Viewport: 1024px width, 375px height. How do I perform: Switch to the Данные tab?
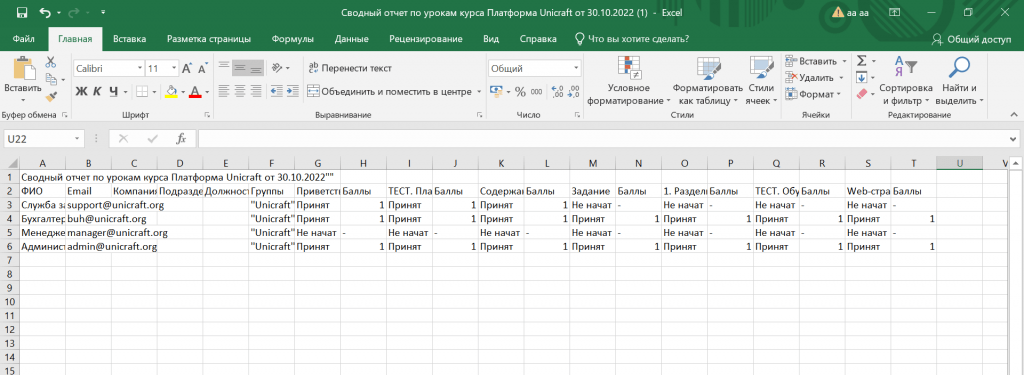point(351,39)
